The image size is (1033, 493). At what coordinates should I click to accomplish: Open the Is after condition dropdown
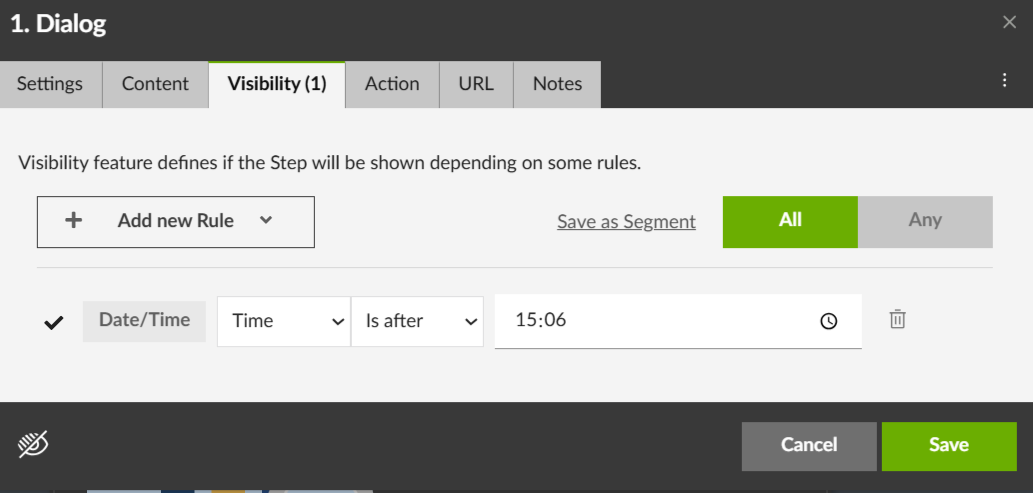click(417, 321)
